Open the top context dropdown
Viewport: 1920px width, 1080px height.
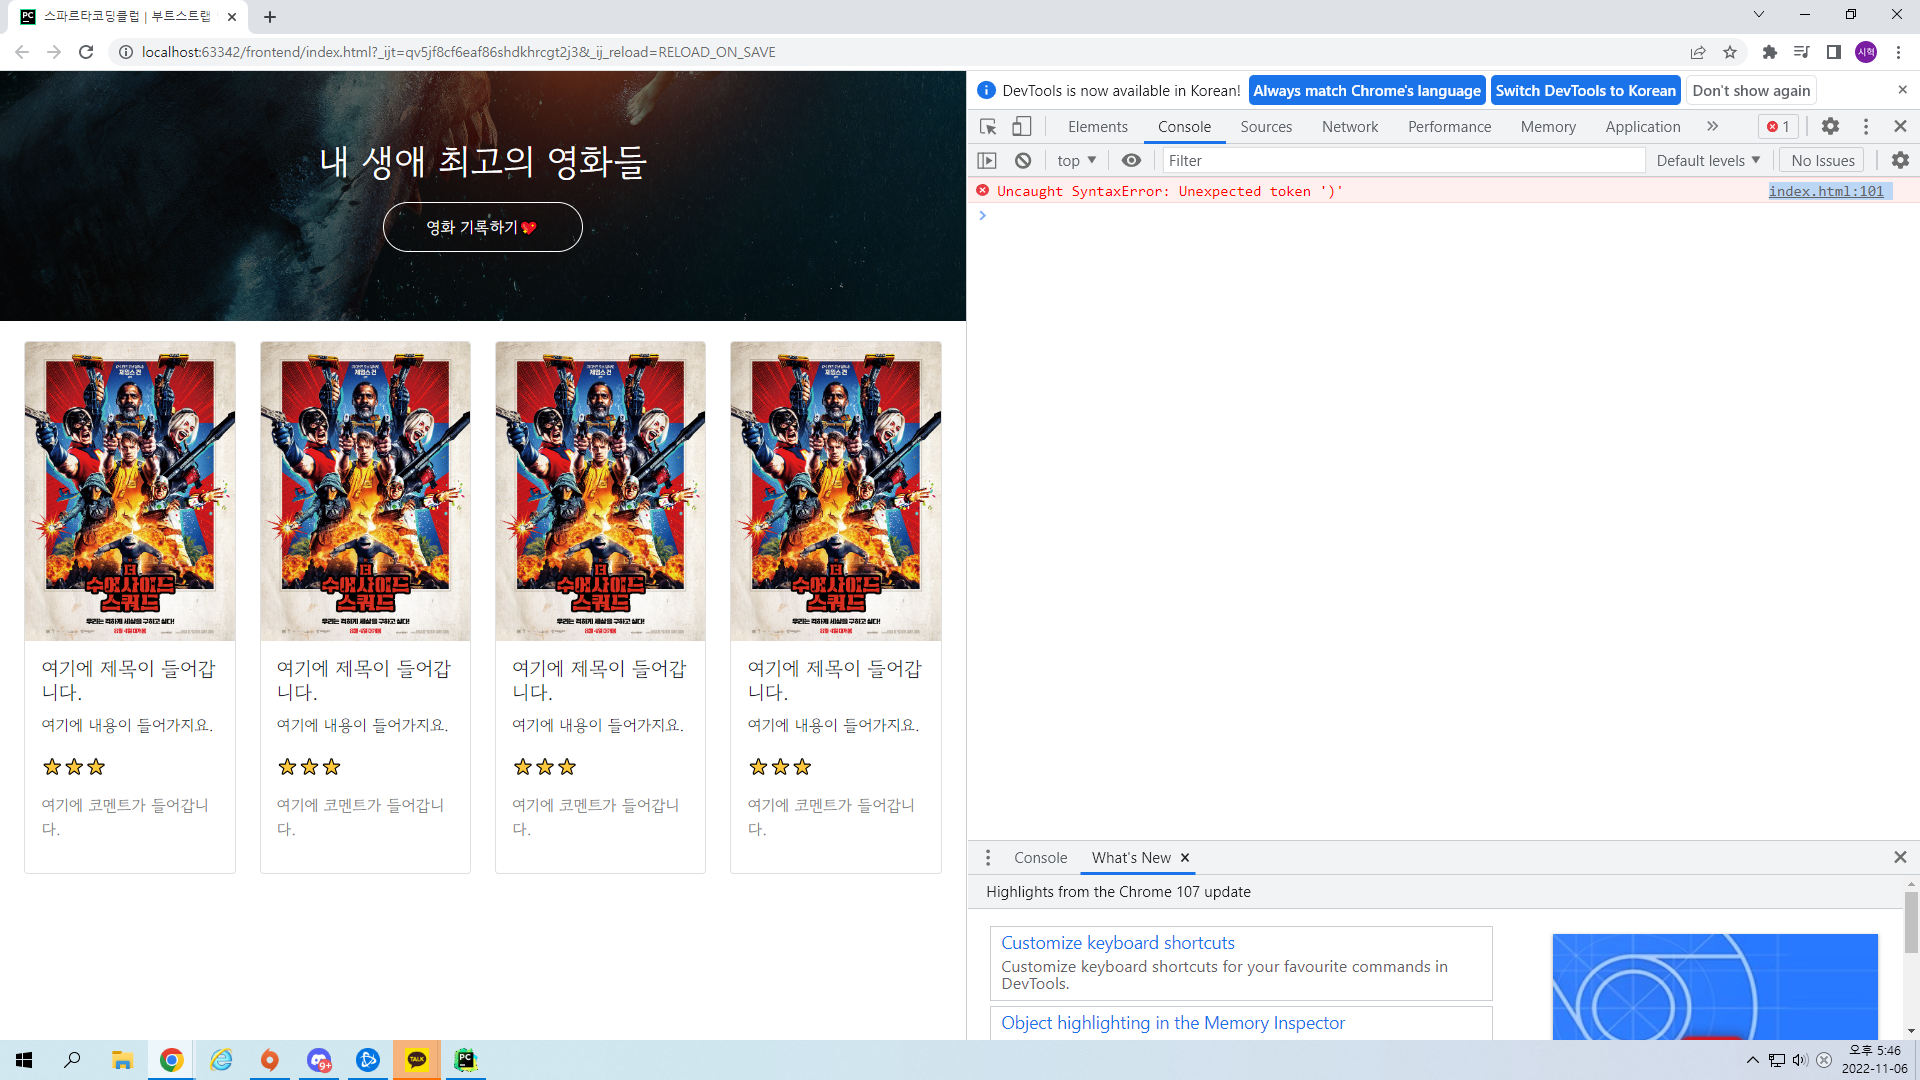[1076, 161]
